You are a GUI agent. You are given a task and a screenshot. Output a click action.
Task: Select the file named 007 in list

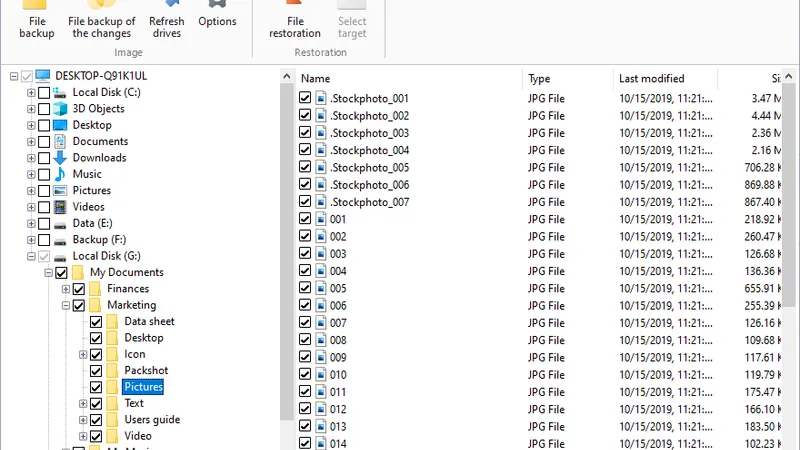338,323
